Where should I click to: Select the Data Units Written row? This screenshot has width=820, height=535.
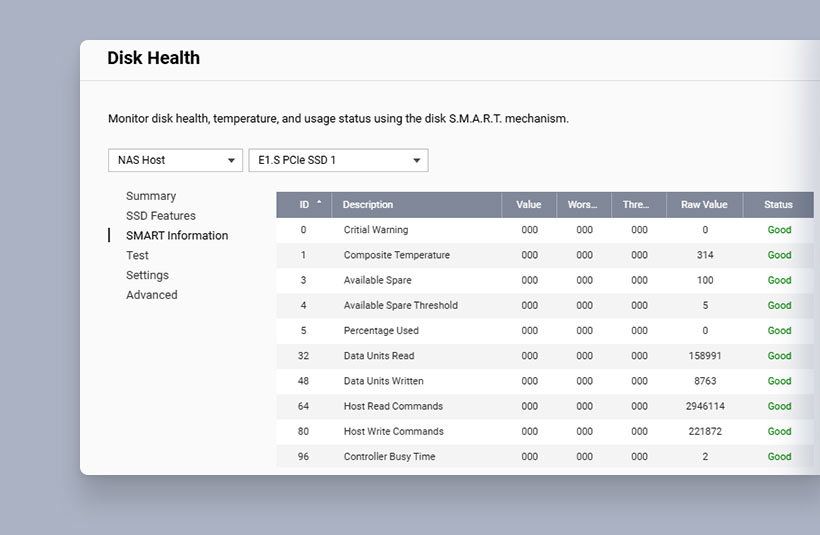coord(384,381)
